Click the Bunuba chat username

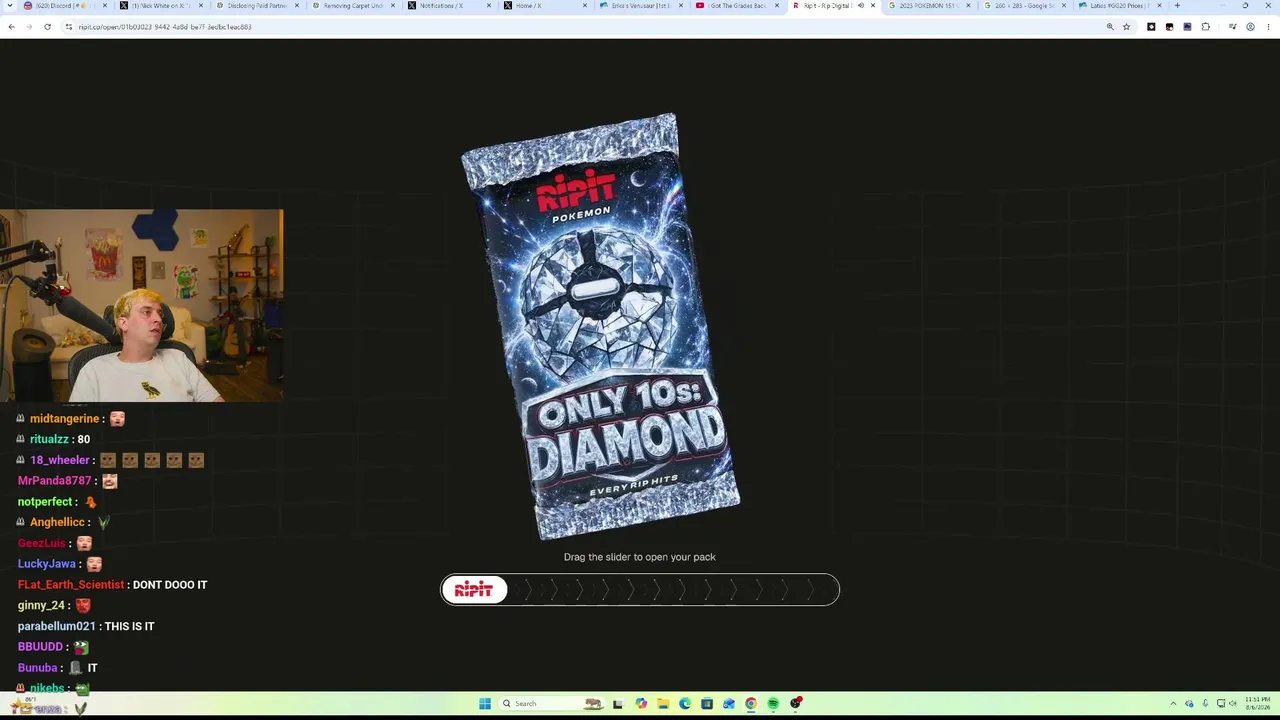38,668
